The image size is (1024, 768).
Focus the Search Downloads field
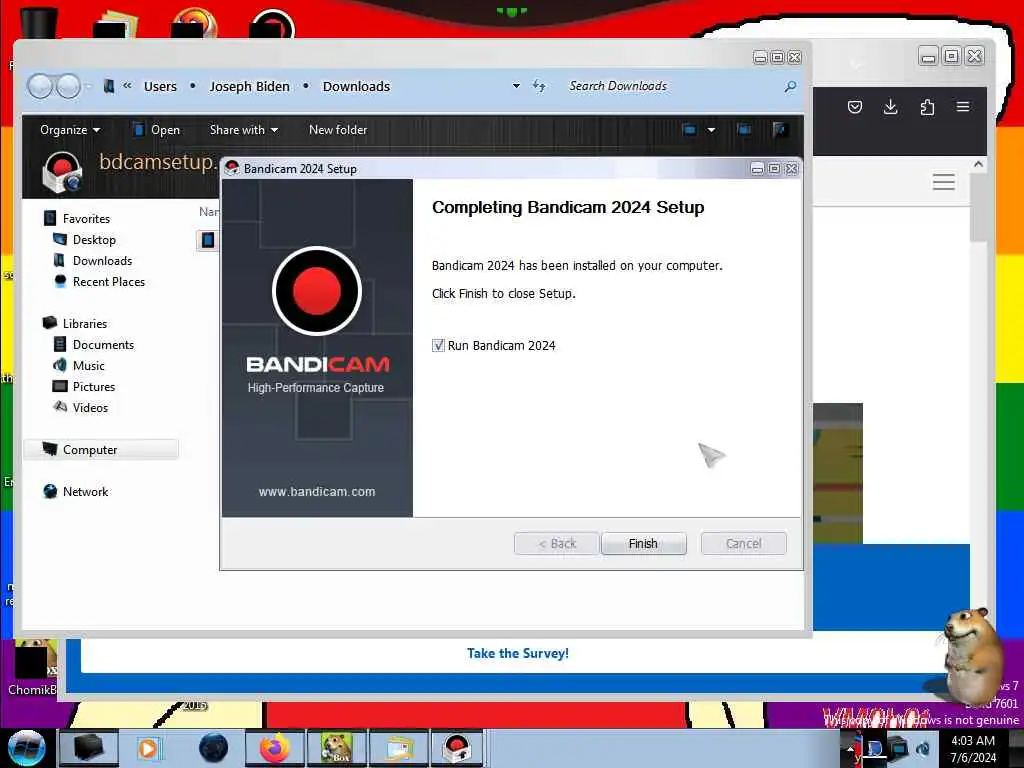(673, 86)
